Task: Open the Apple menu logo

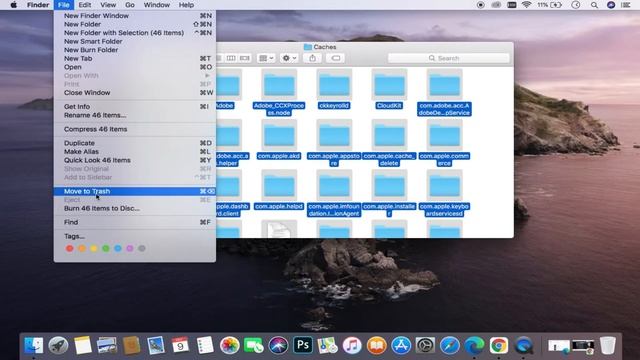Action: (x=13, y=5)
